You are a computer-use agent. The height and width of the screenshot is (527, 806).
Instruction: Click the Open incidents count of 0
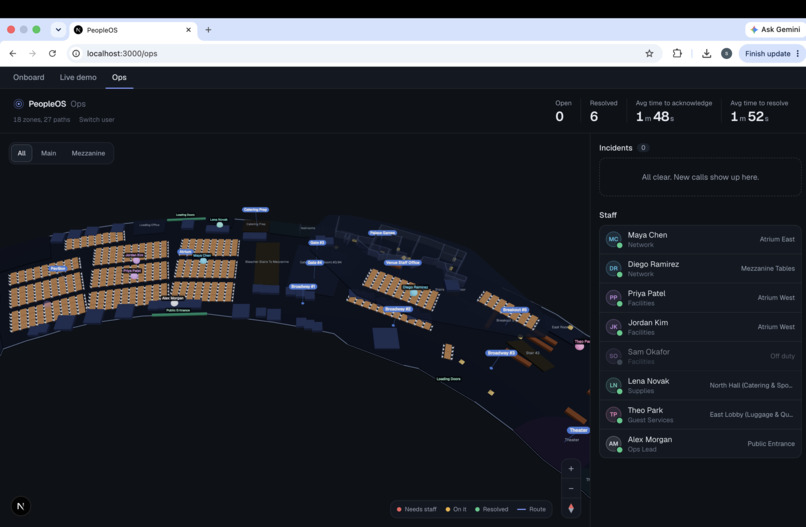click(559, 117)
